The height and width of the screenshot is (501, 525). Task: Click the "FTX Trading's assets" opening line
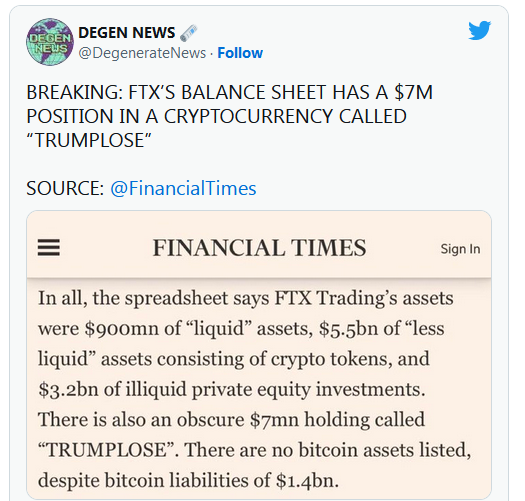pos(246,298)
